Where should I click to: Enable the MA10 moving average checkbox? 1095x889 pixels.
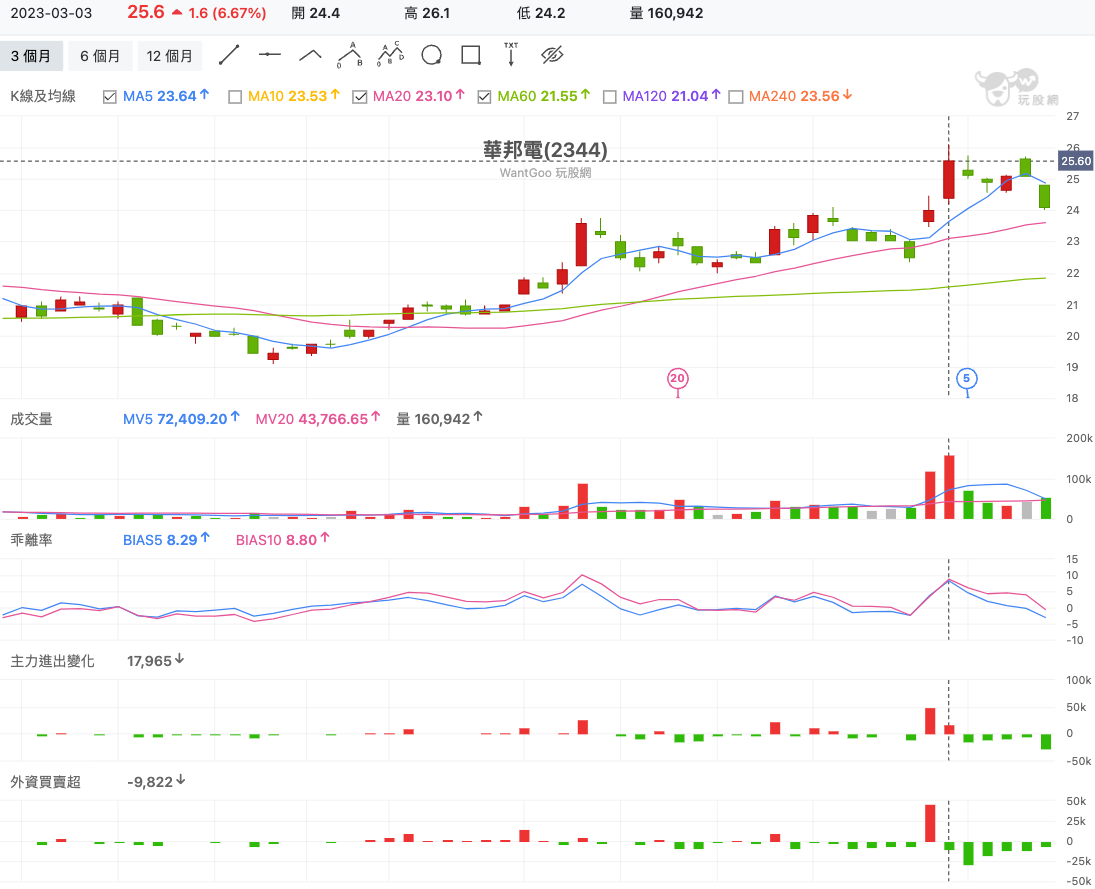pyautogui.click(x=235, y=97)
